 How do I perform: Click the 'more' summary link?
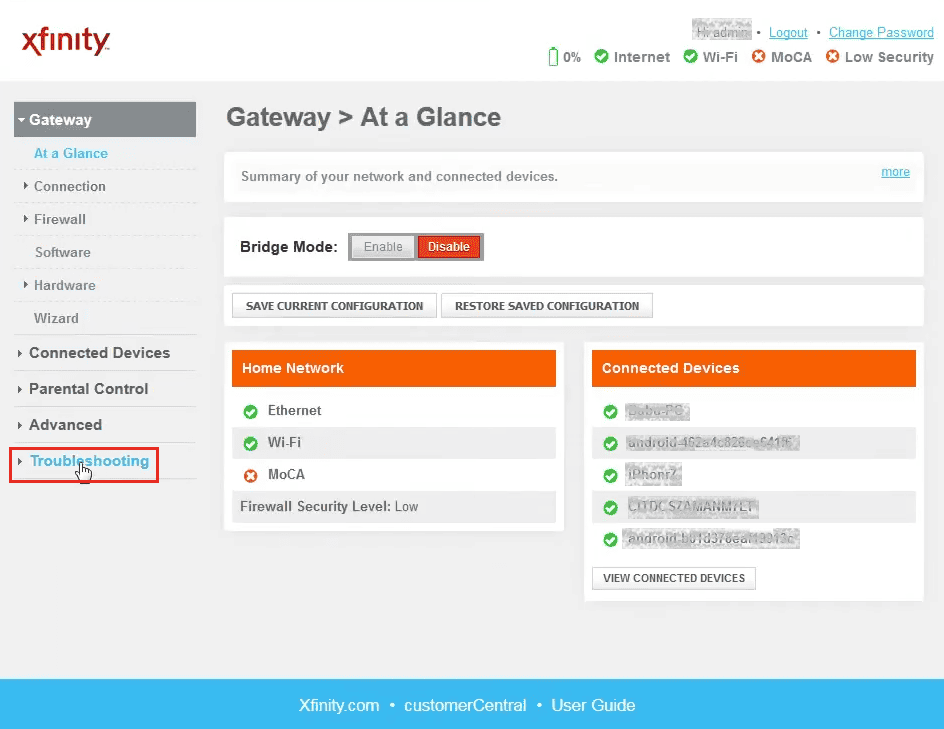pos(895,172)
